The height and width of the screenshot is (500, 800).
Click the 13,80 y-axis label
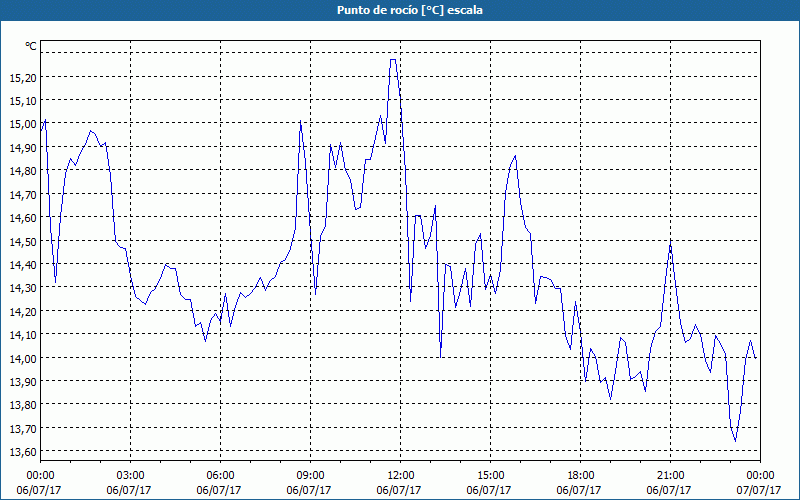[x=23, y=405]
